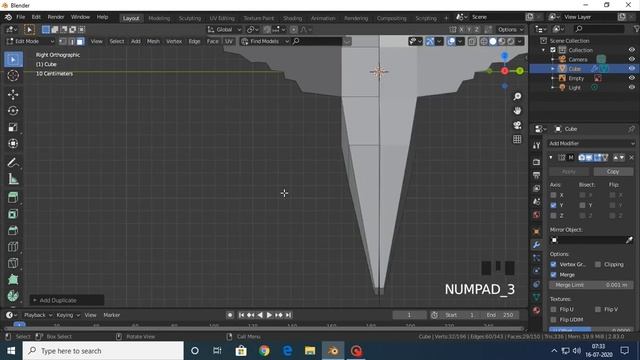Select the 3D Cursor tool
Screen dimensions: 640x360
point(13,76)
